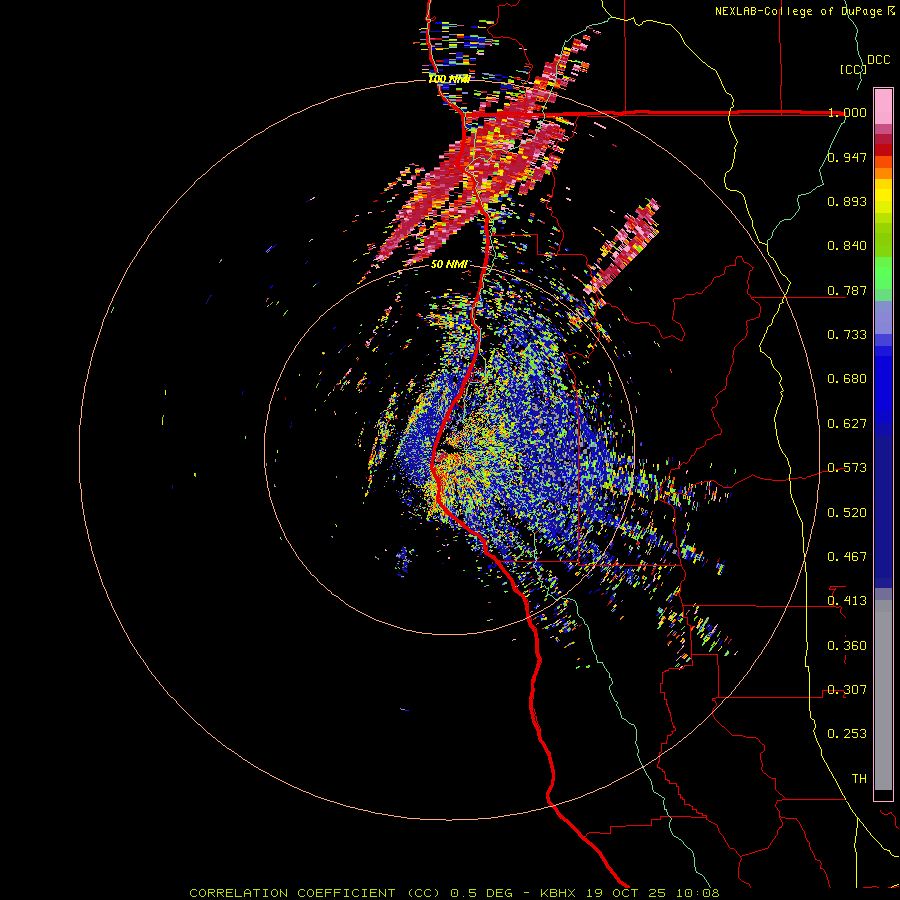Click the 0.627 scale value
This screenshot has height=900, width=900.
tap(847, 424)
